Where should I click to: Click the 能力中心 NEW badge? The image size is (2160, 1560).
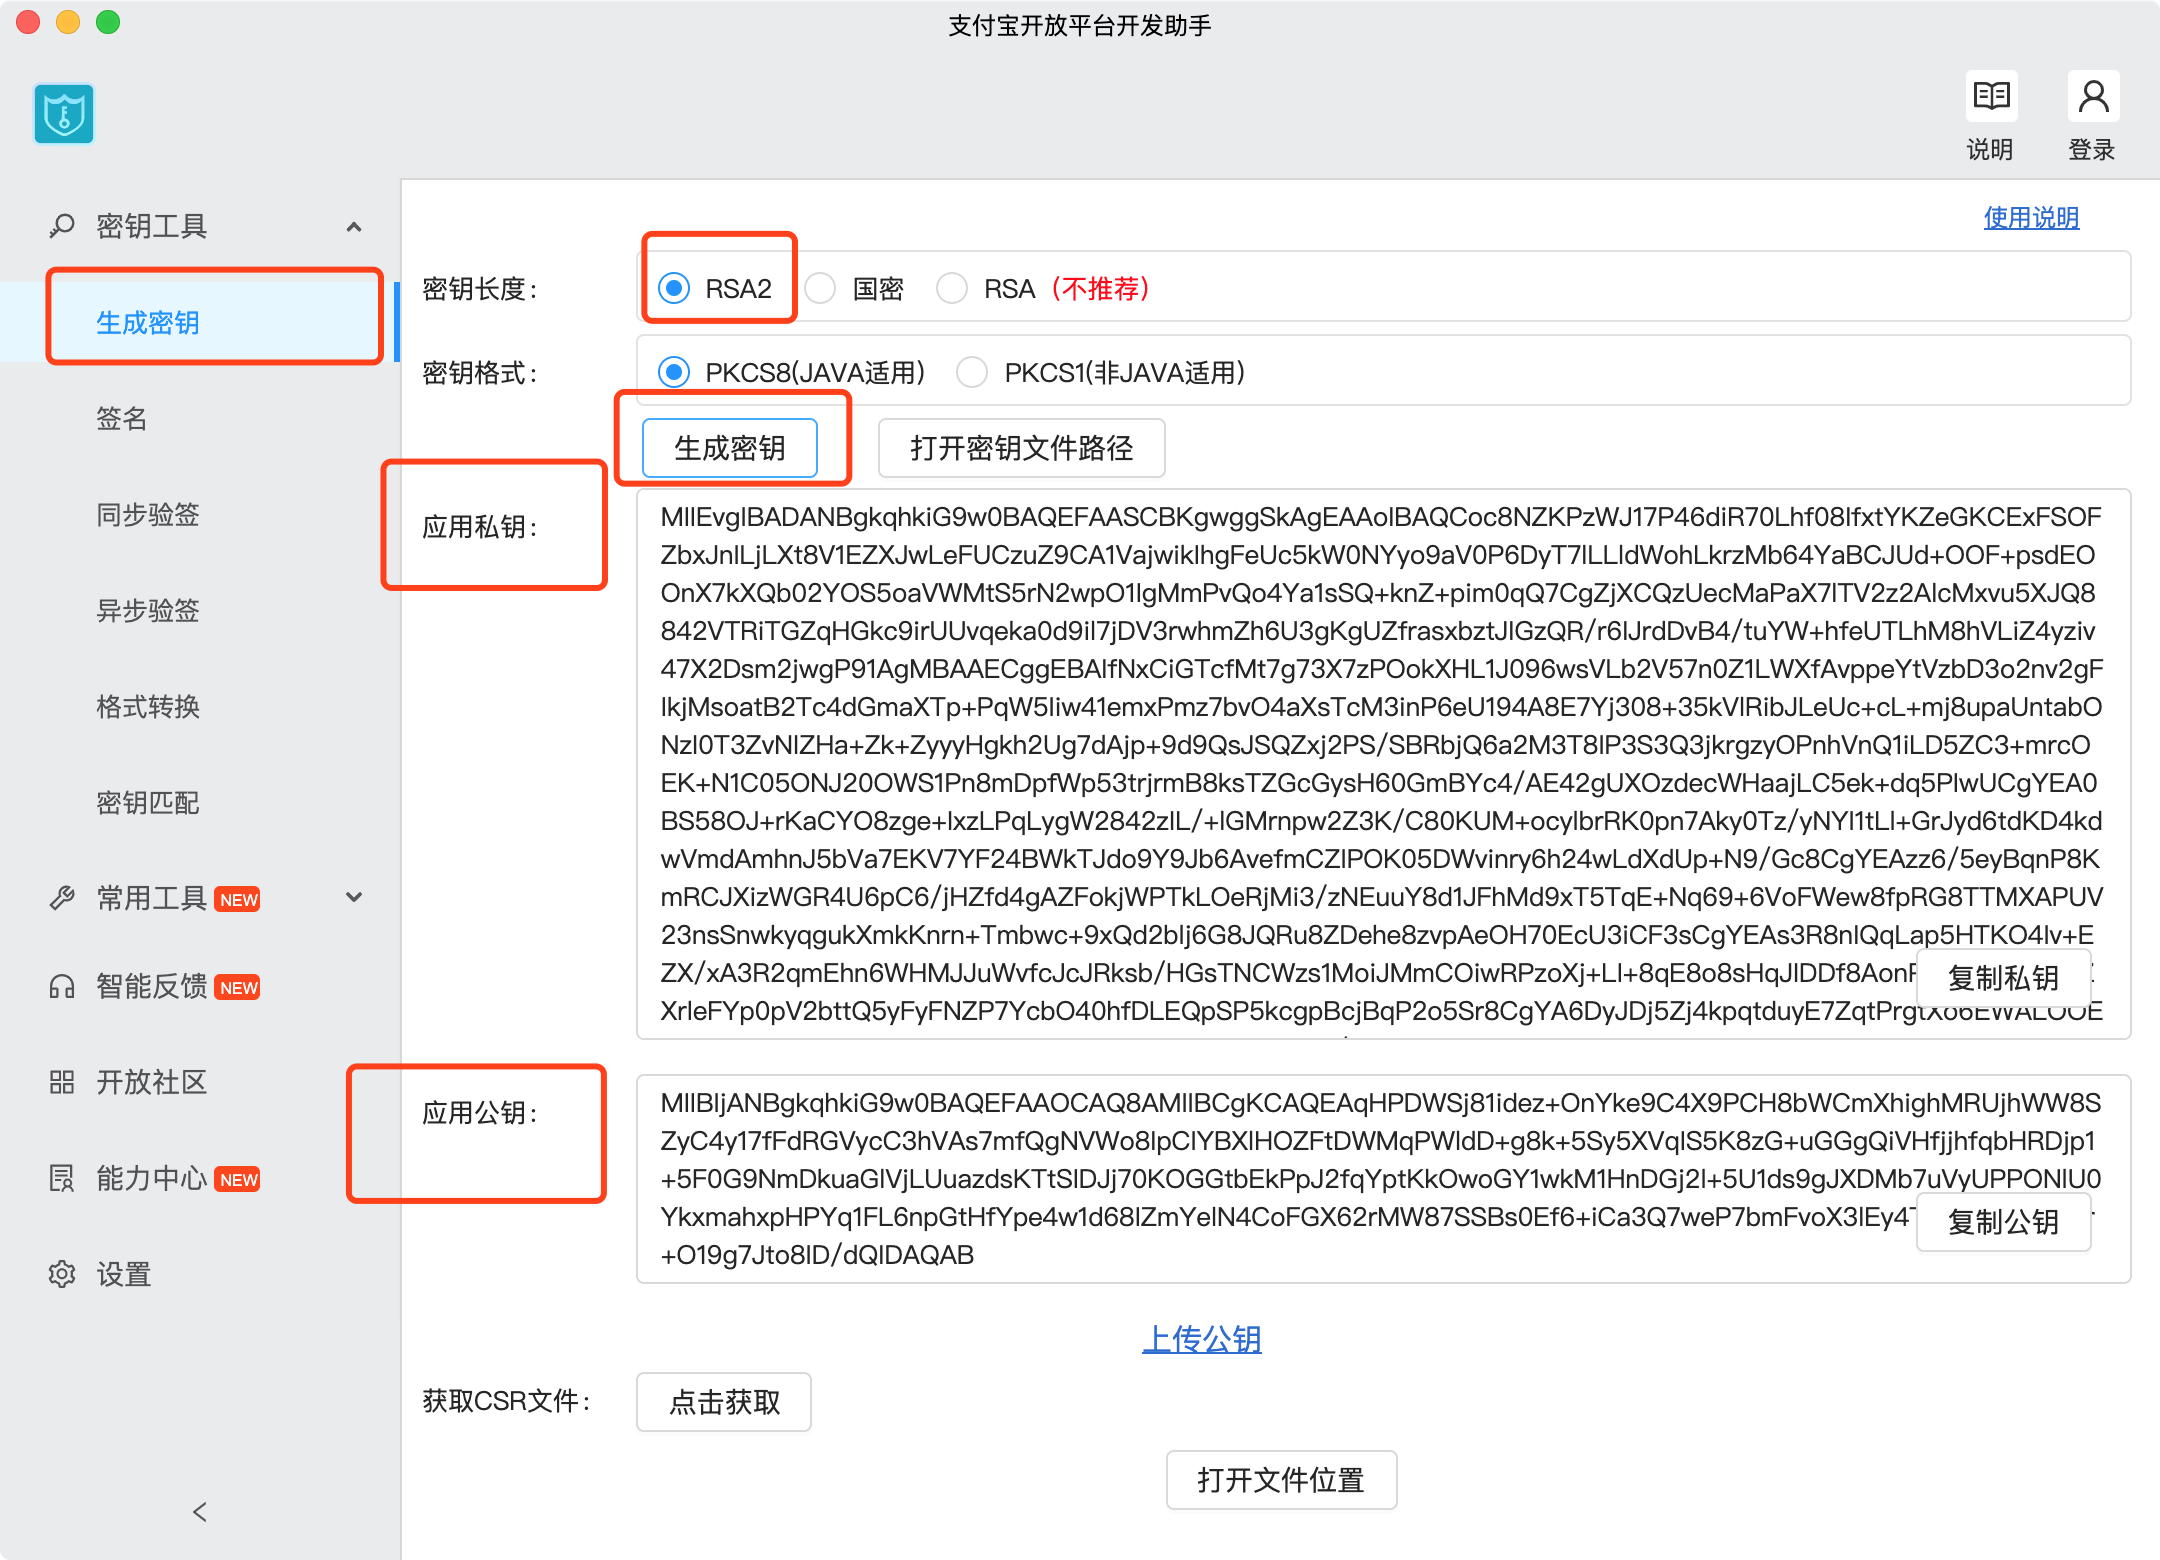tap(238, 1179)
